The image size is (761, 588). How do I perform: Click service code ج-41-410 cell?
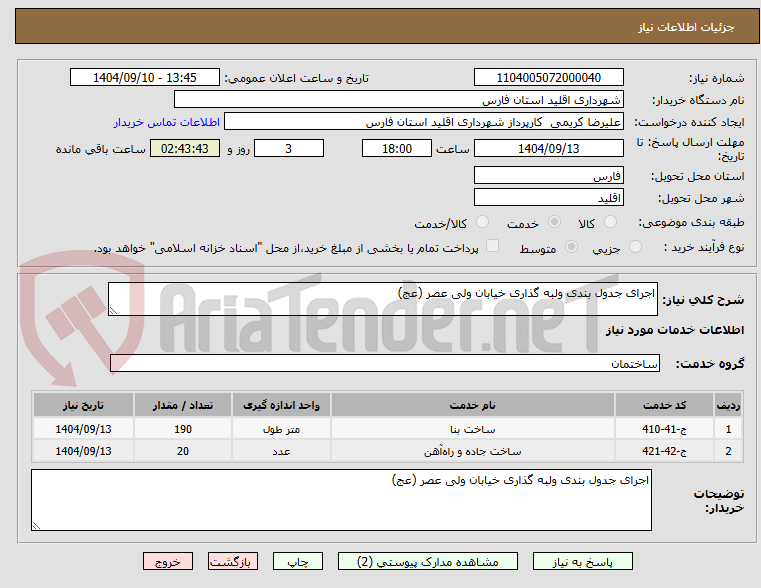tap(664, 429)
